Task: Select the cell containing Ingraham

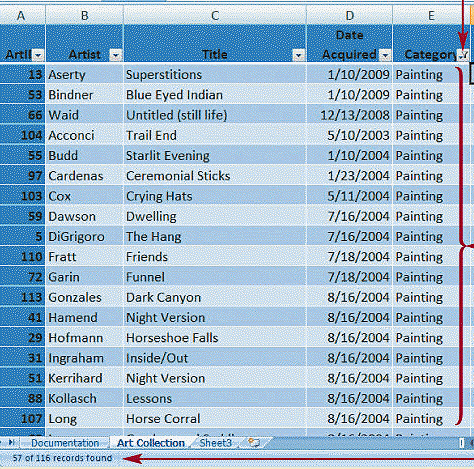Action: (x=84, y=358)
